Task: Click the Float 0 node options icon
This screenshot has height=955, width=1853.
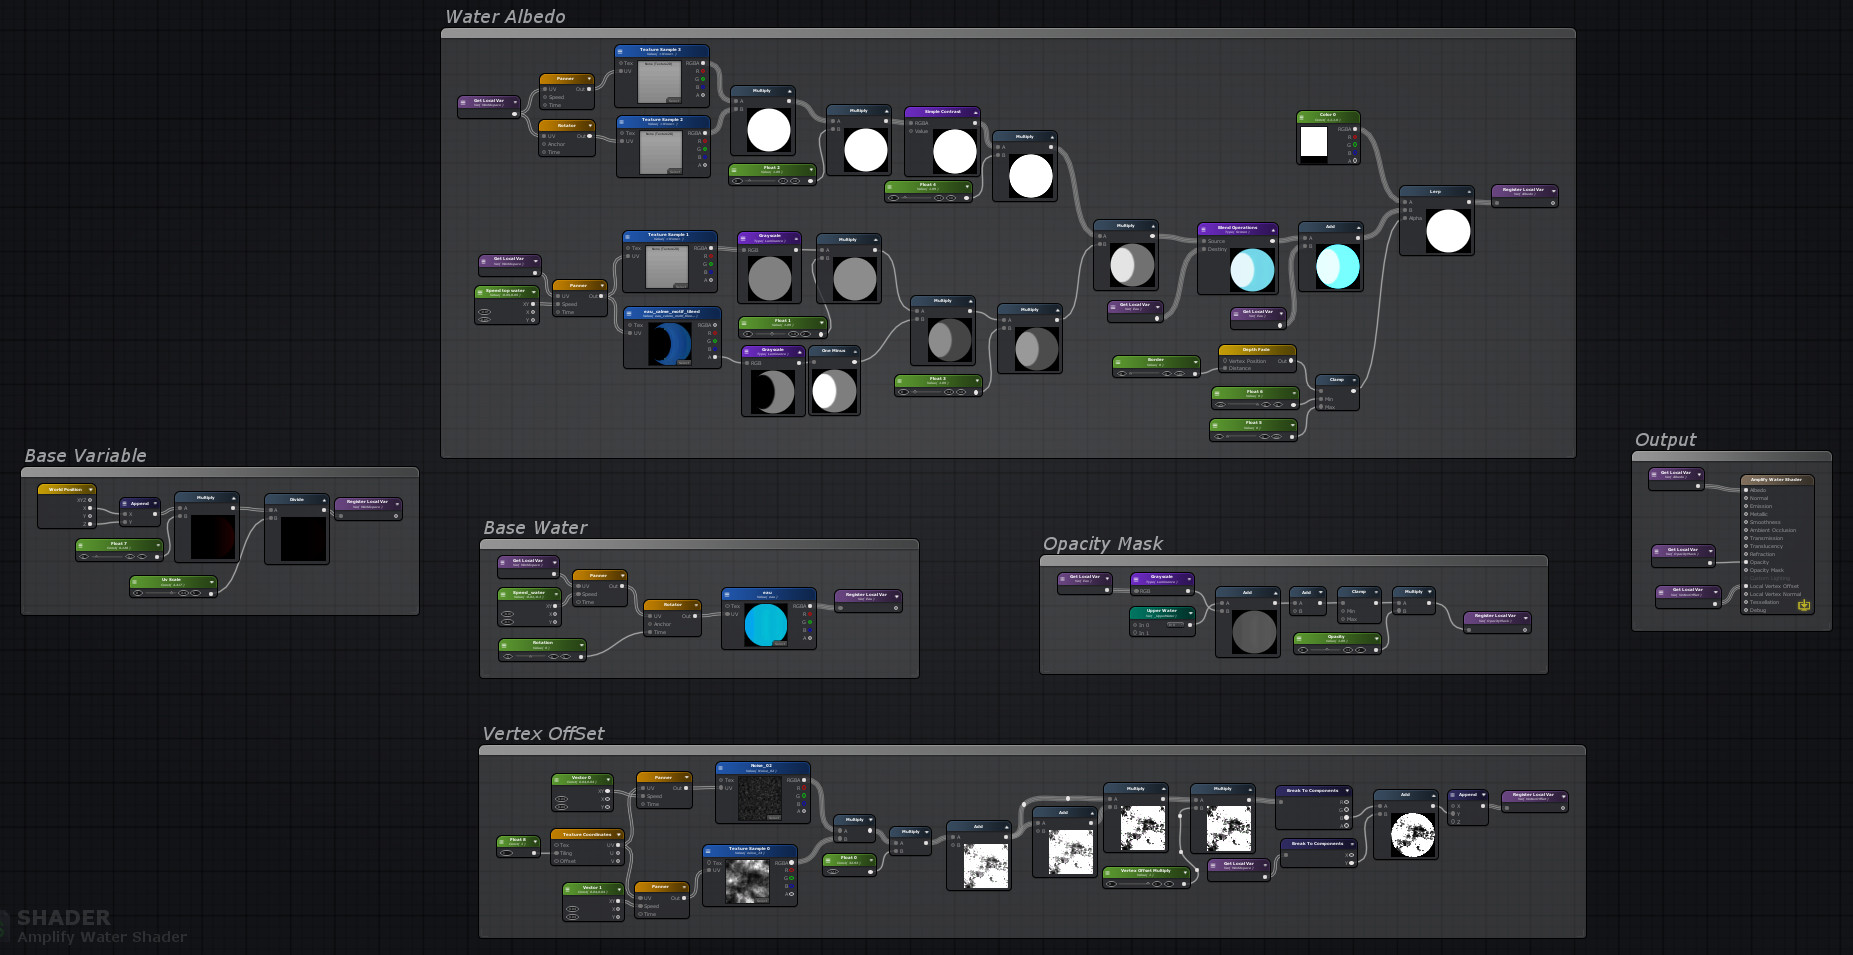Action: tap(828, 859)
